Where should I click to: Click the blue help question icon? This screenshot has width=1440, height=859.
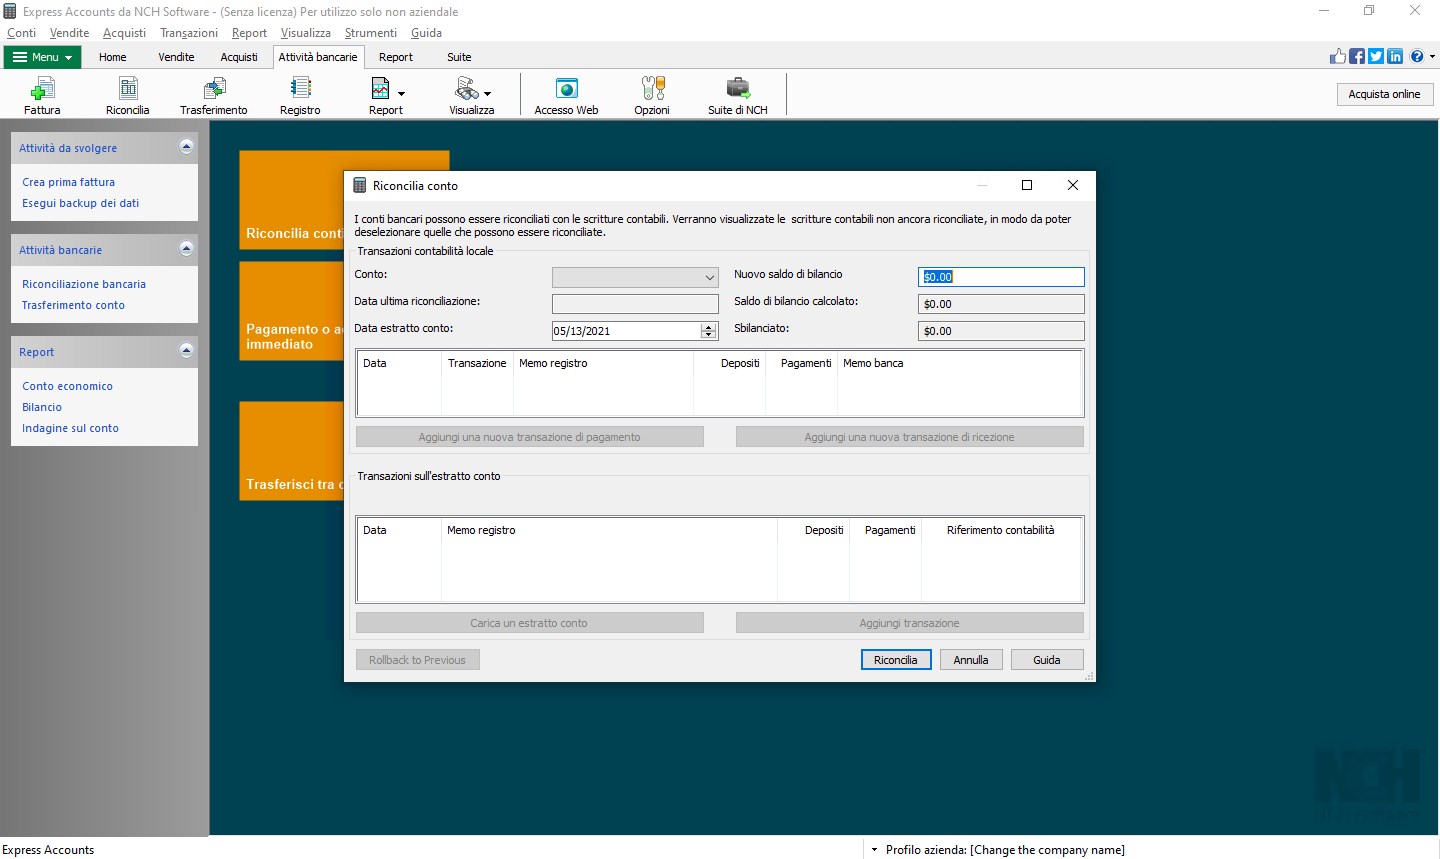tap(1417, 56)
